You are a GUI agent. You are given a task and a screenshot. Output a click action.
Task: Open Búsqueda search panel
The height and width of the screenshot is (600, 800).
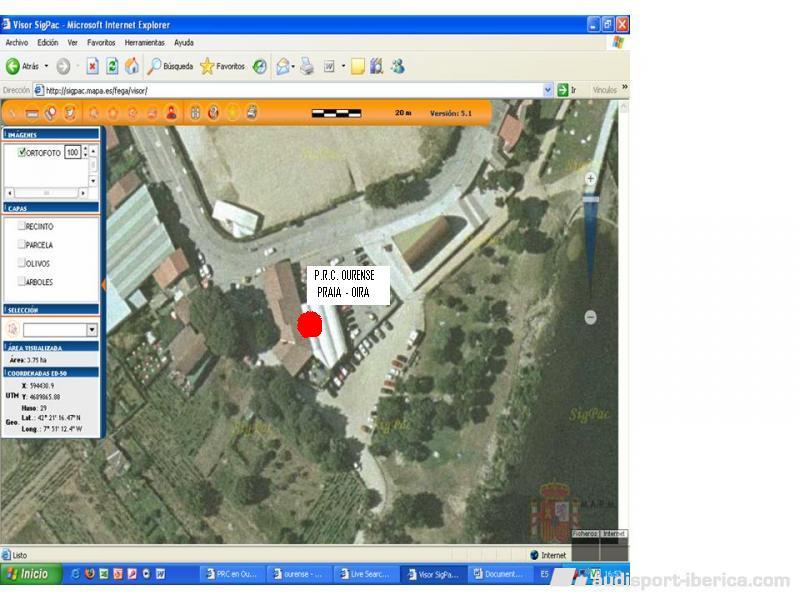[x=170, y=66]
